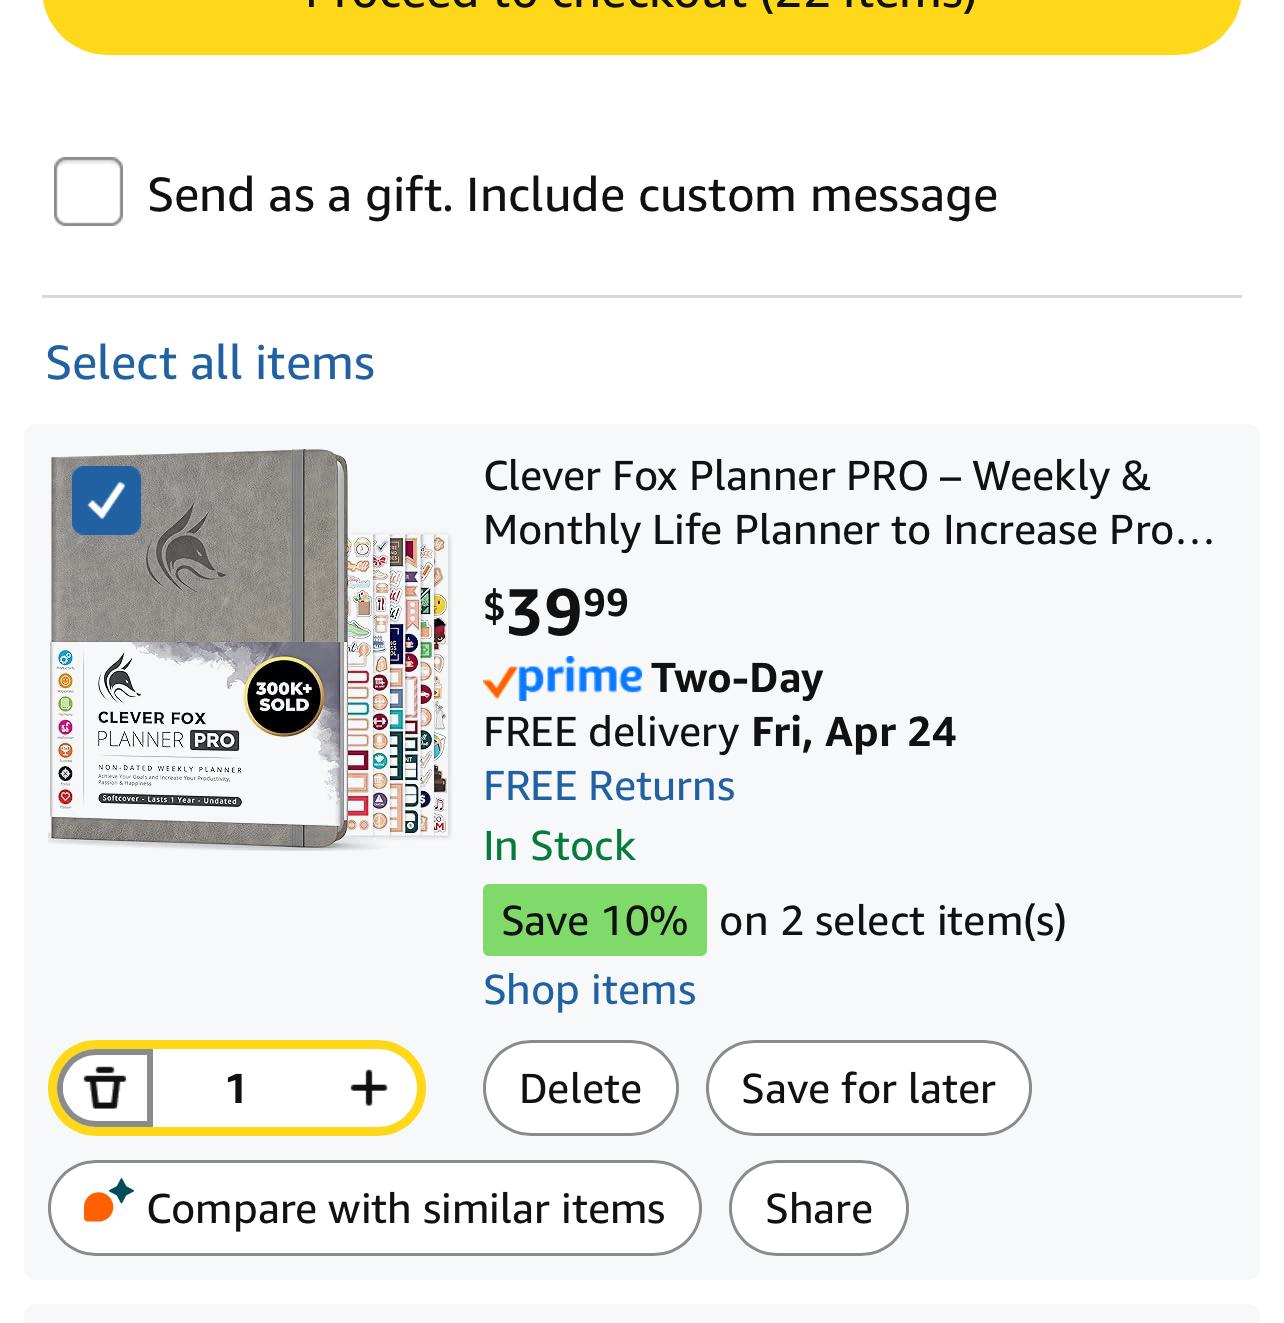The height and width of the screenshot is (1323, 1284).
Task: Tap the Share button
Action: 818,1208
